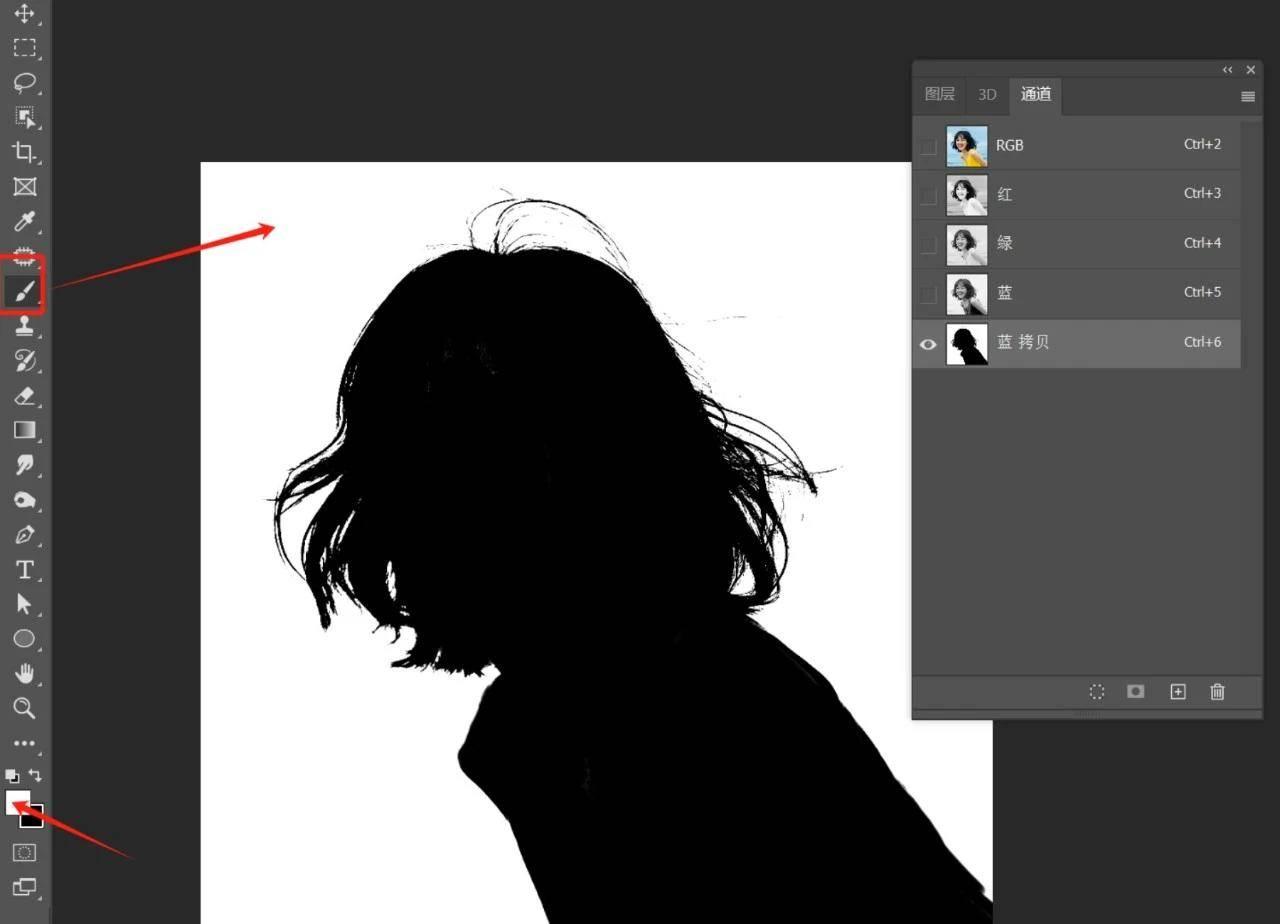Select the Lasso tool

[x=24, y=82]
